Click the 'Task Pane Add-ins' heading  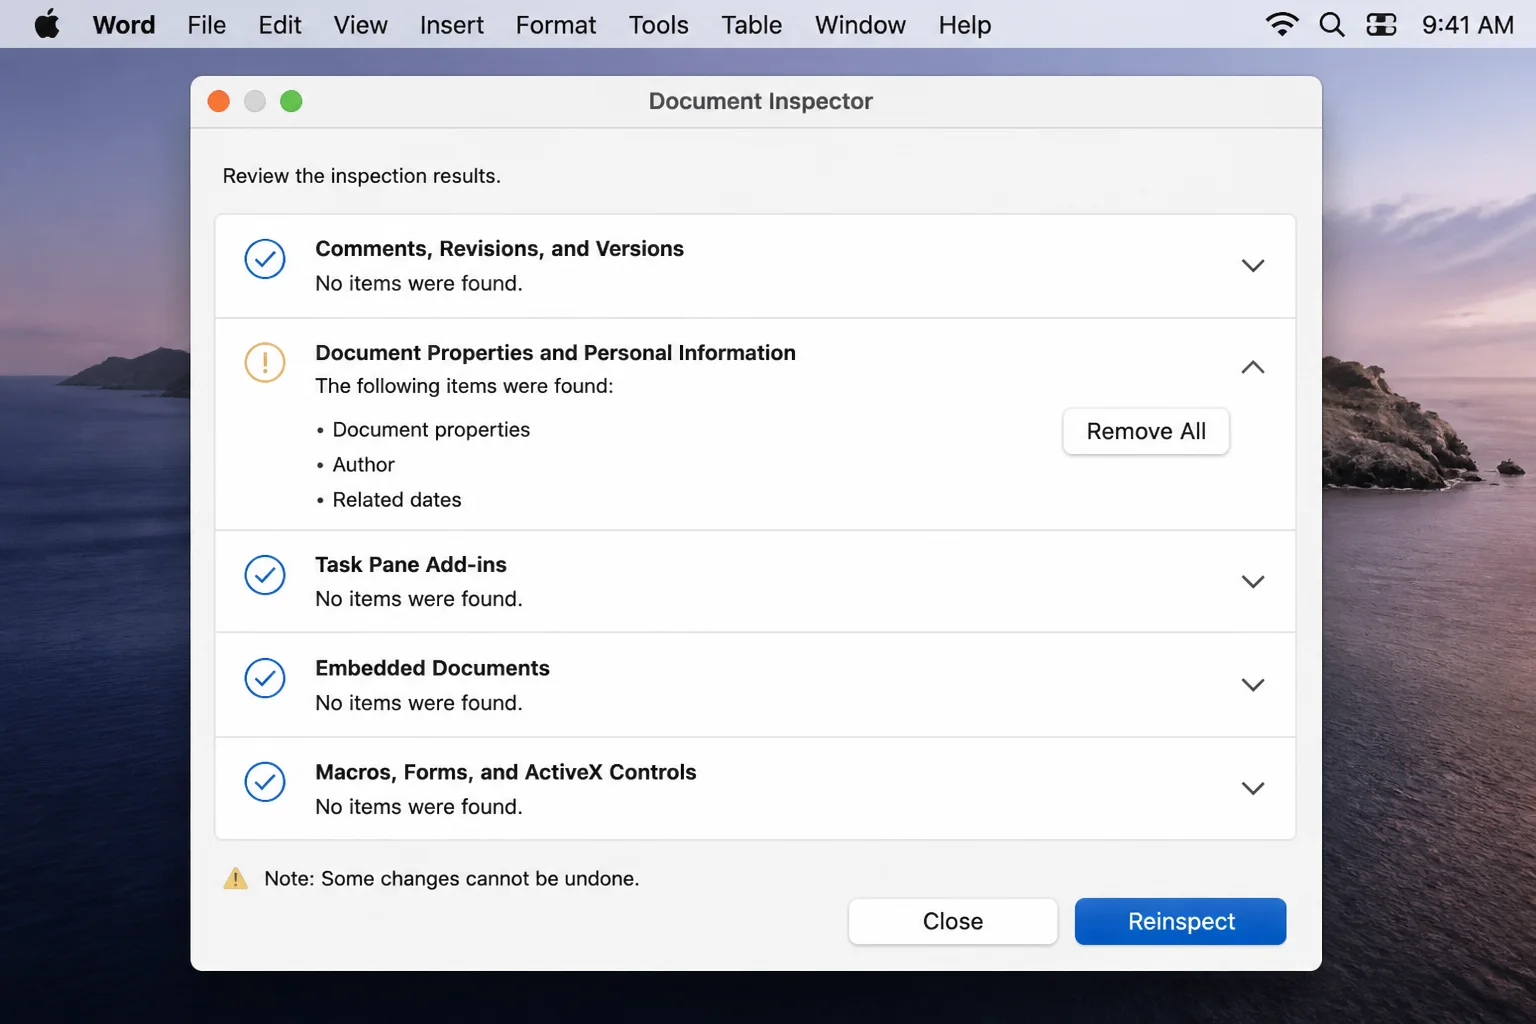click(x=411, y=565)
